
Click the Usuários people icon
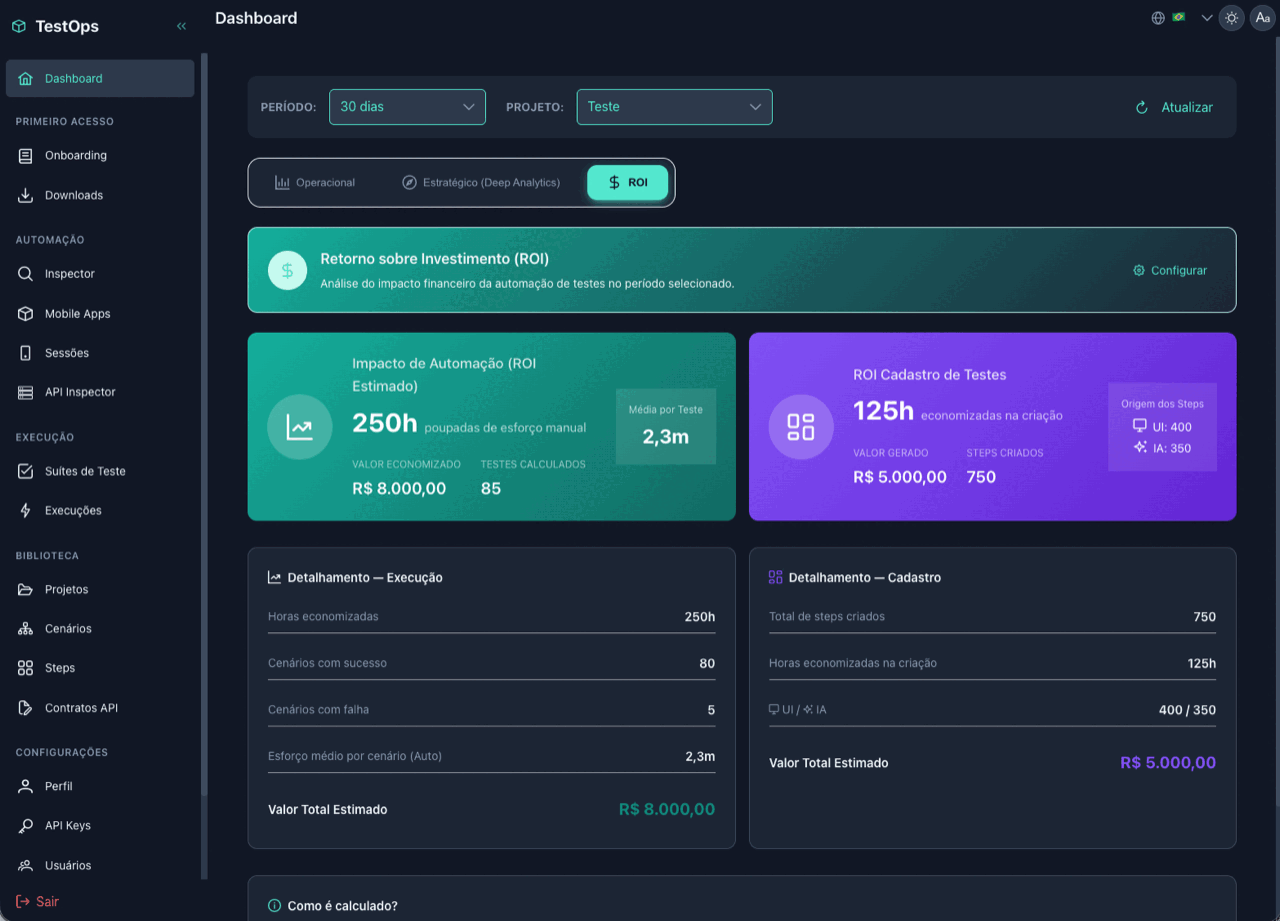(x=26, y=865)
